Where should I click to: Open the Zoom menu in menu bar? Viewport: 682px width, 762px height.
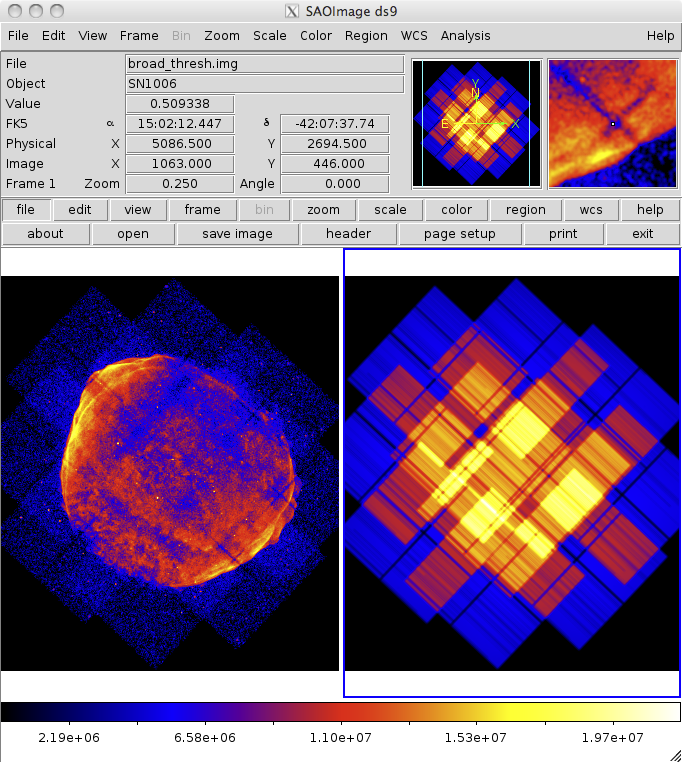click(221, 35)
